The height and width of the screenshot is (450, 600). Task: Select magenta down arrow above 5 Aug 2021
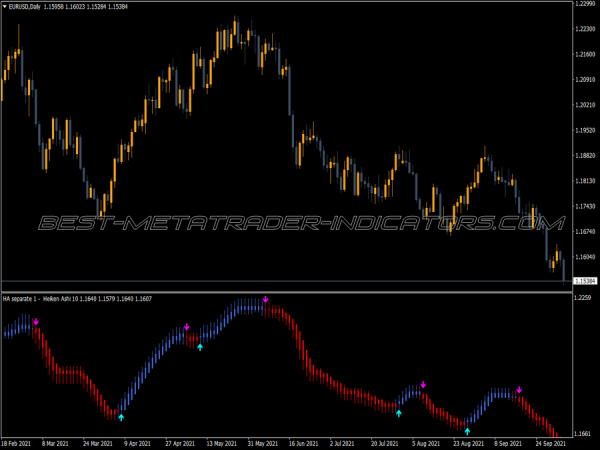[423, 385]
